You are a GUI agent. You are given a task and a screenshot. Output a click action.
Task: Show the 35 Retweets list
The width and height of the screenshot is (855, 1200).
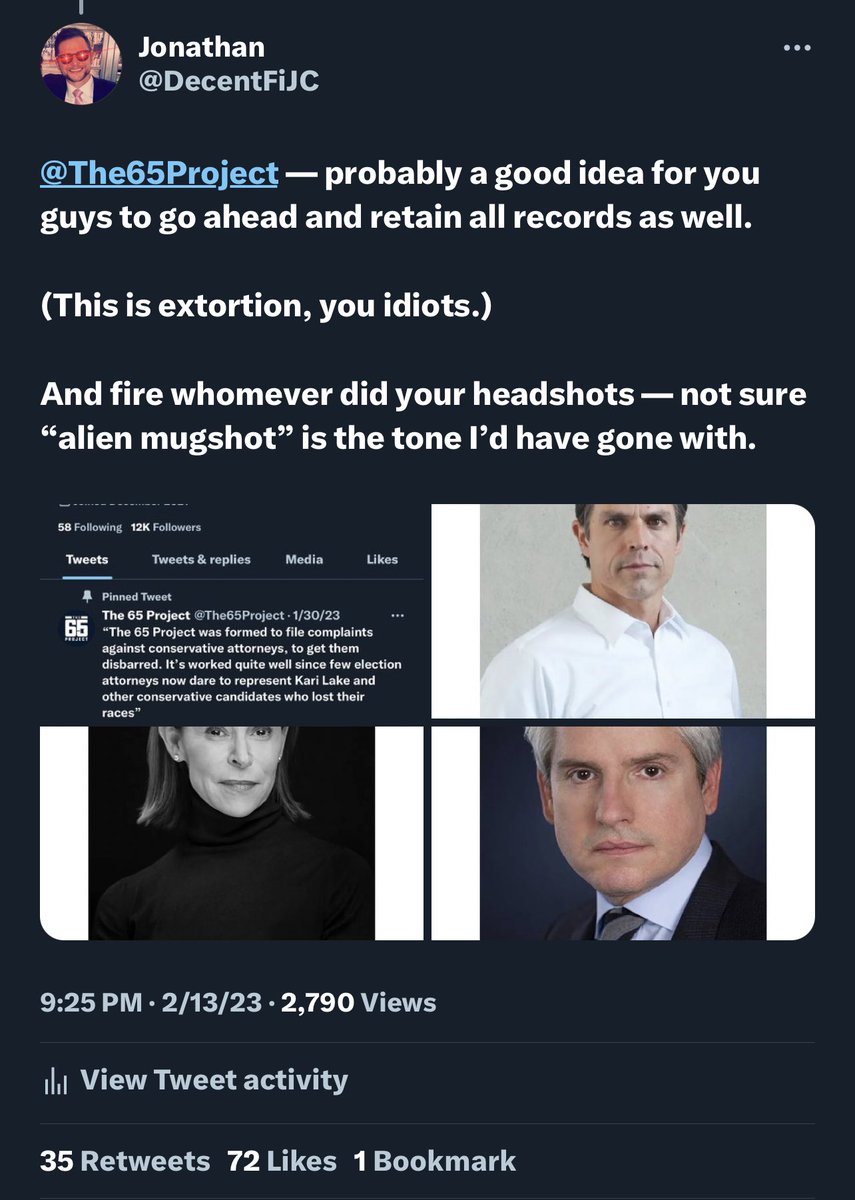pos(125,1161)
